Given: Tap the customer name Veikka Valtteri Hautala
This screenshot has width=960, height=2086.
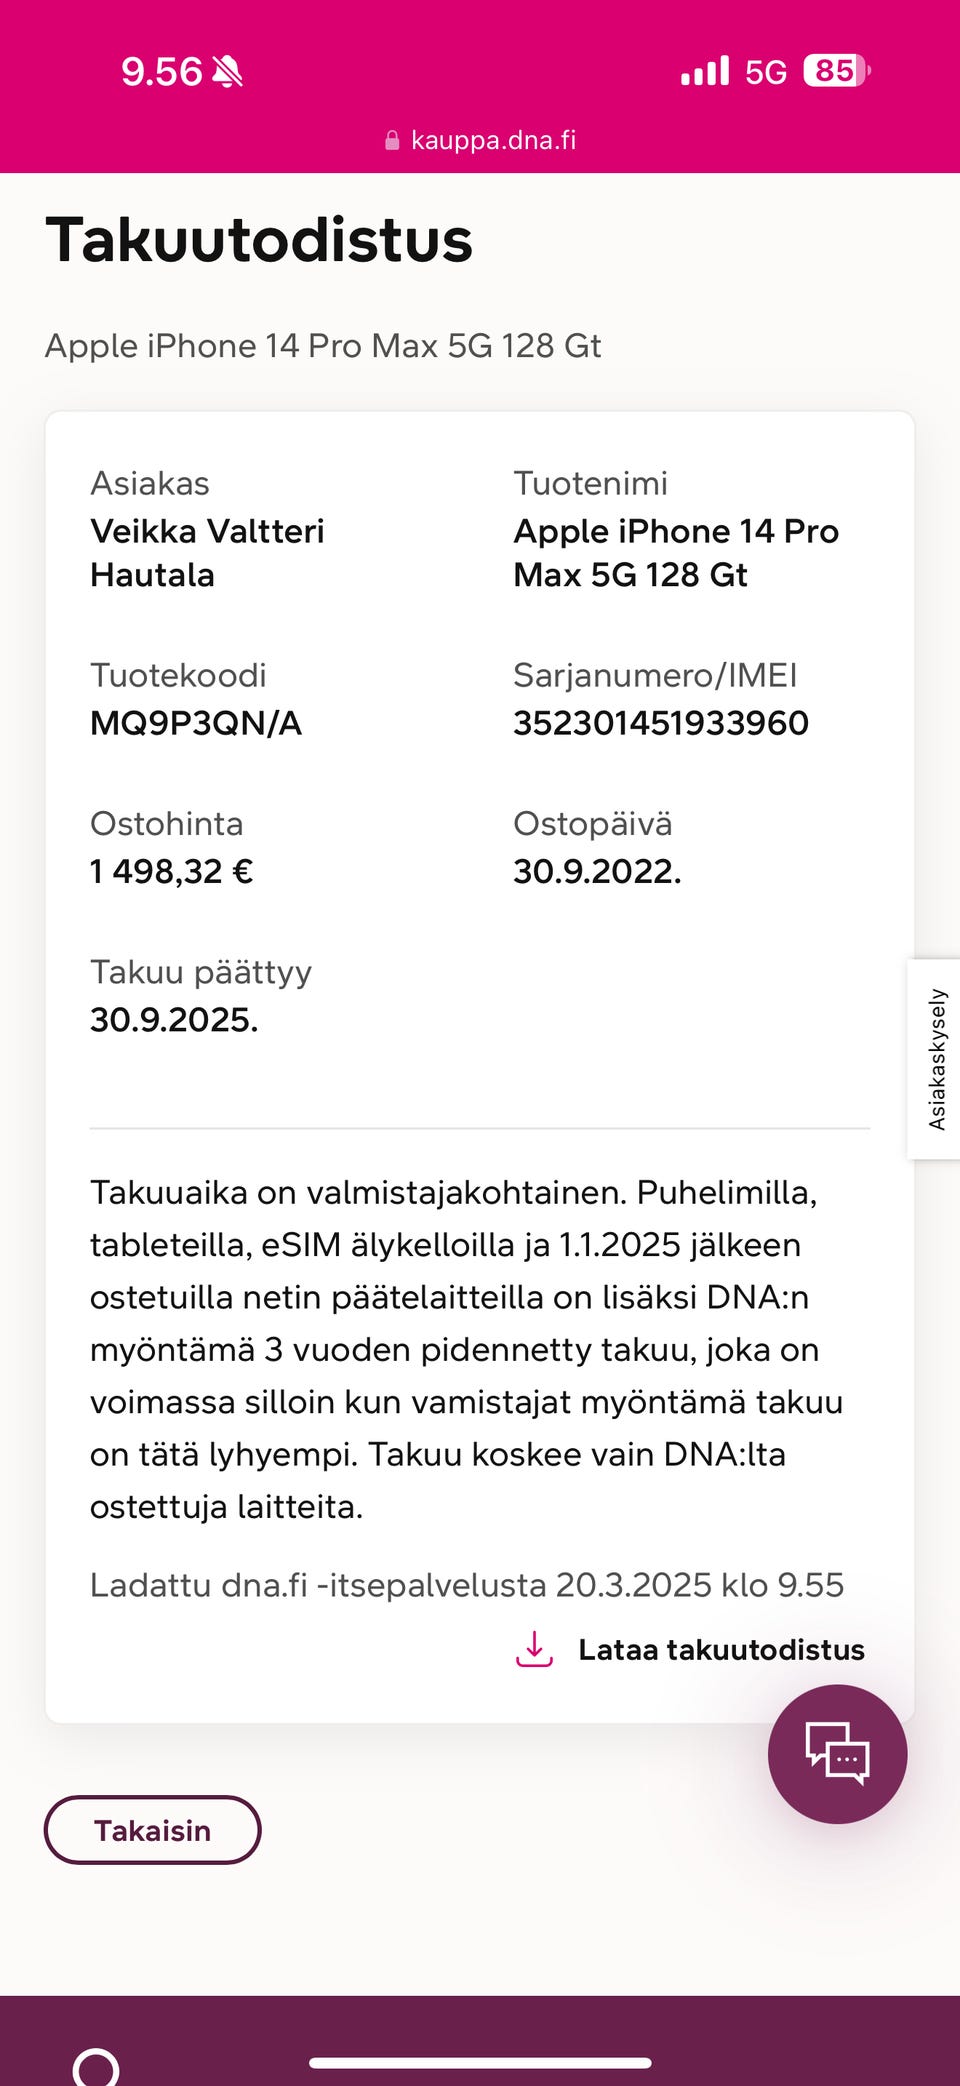Looking at the screenshot, I should click(x=207, y=553).
